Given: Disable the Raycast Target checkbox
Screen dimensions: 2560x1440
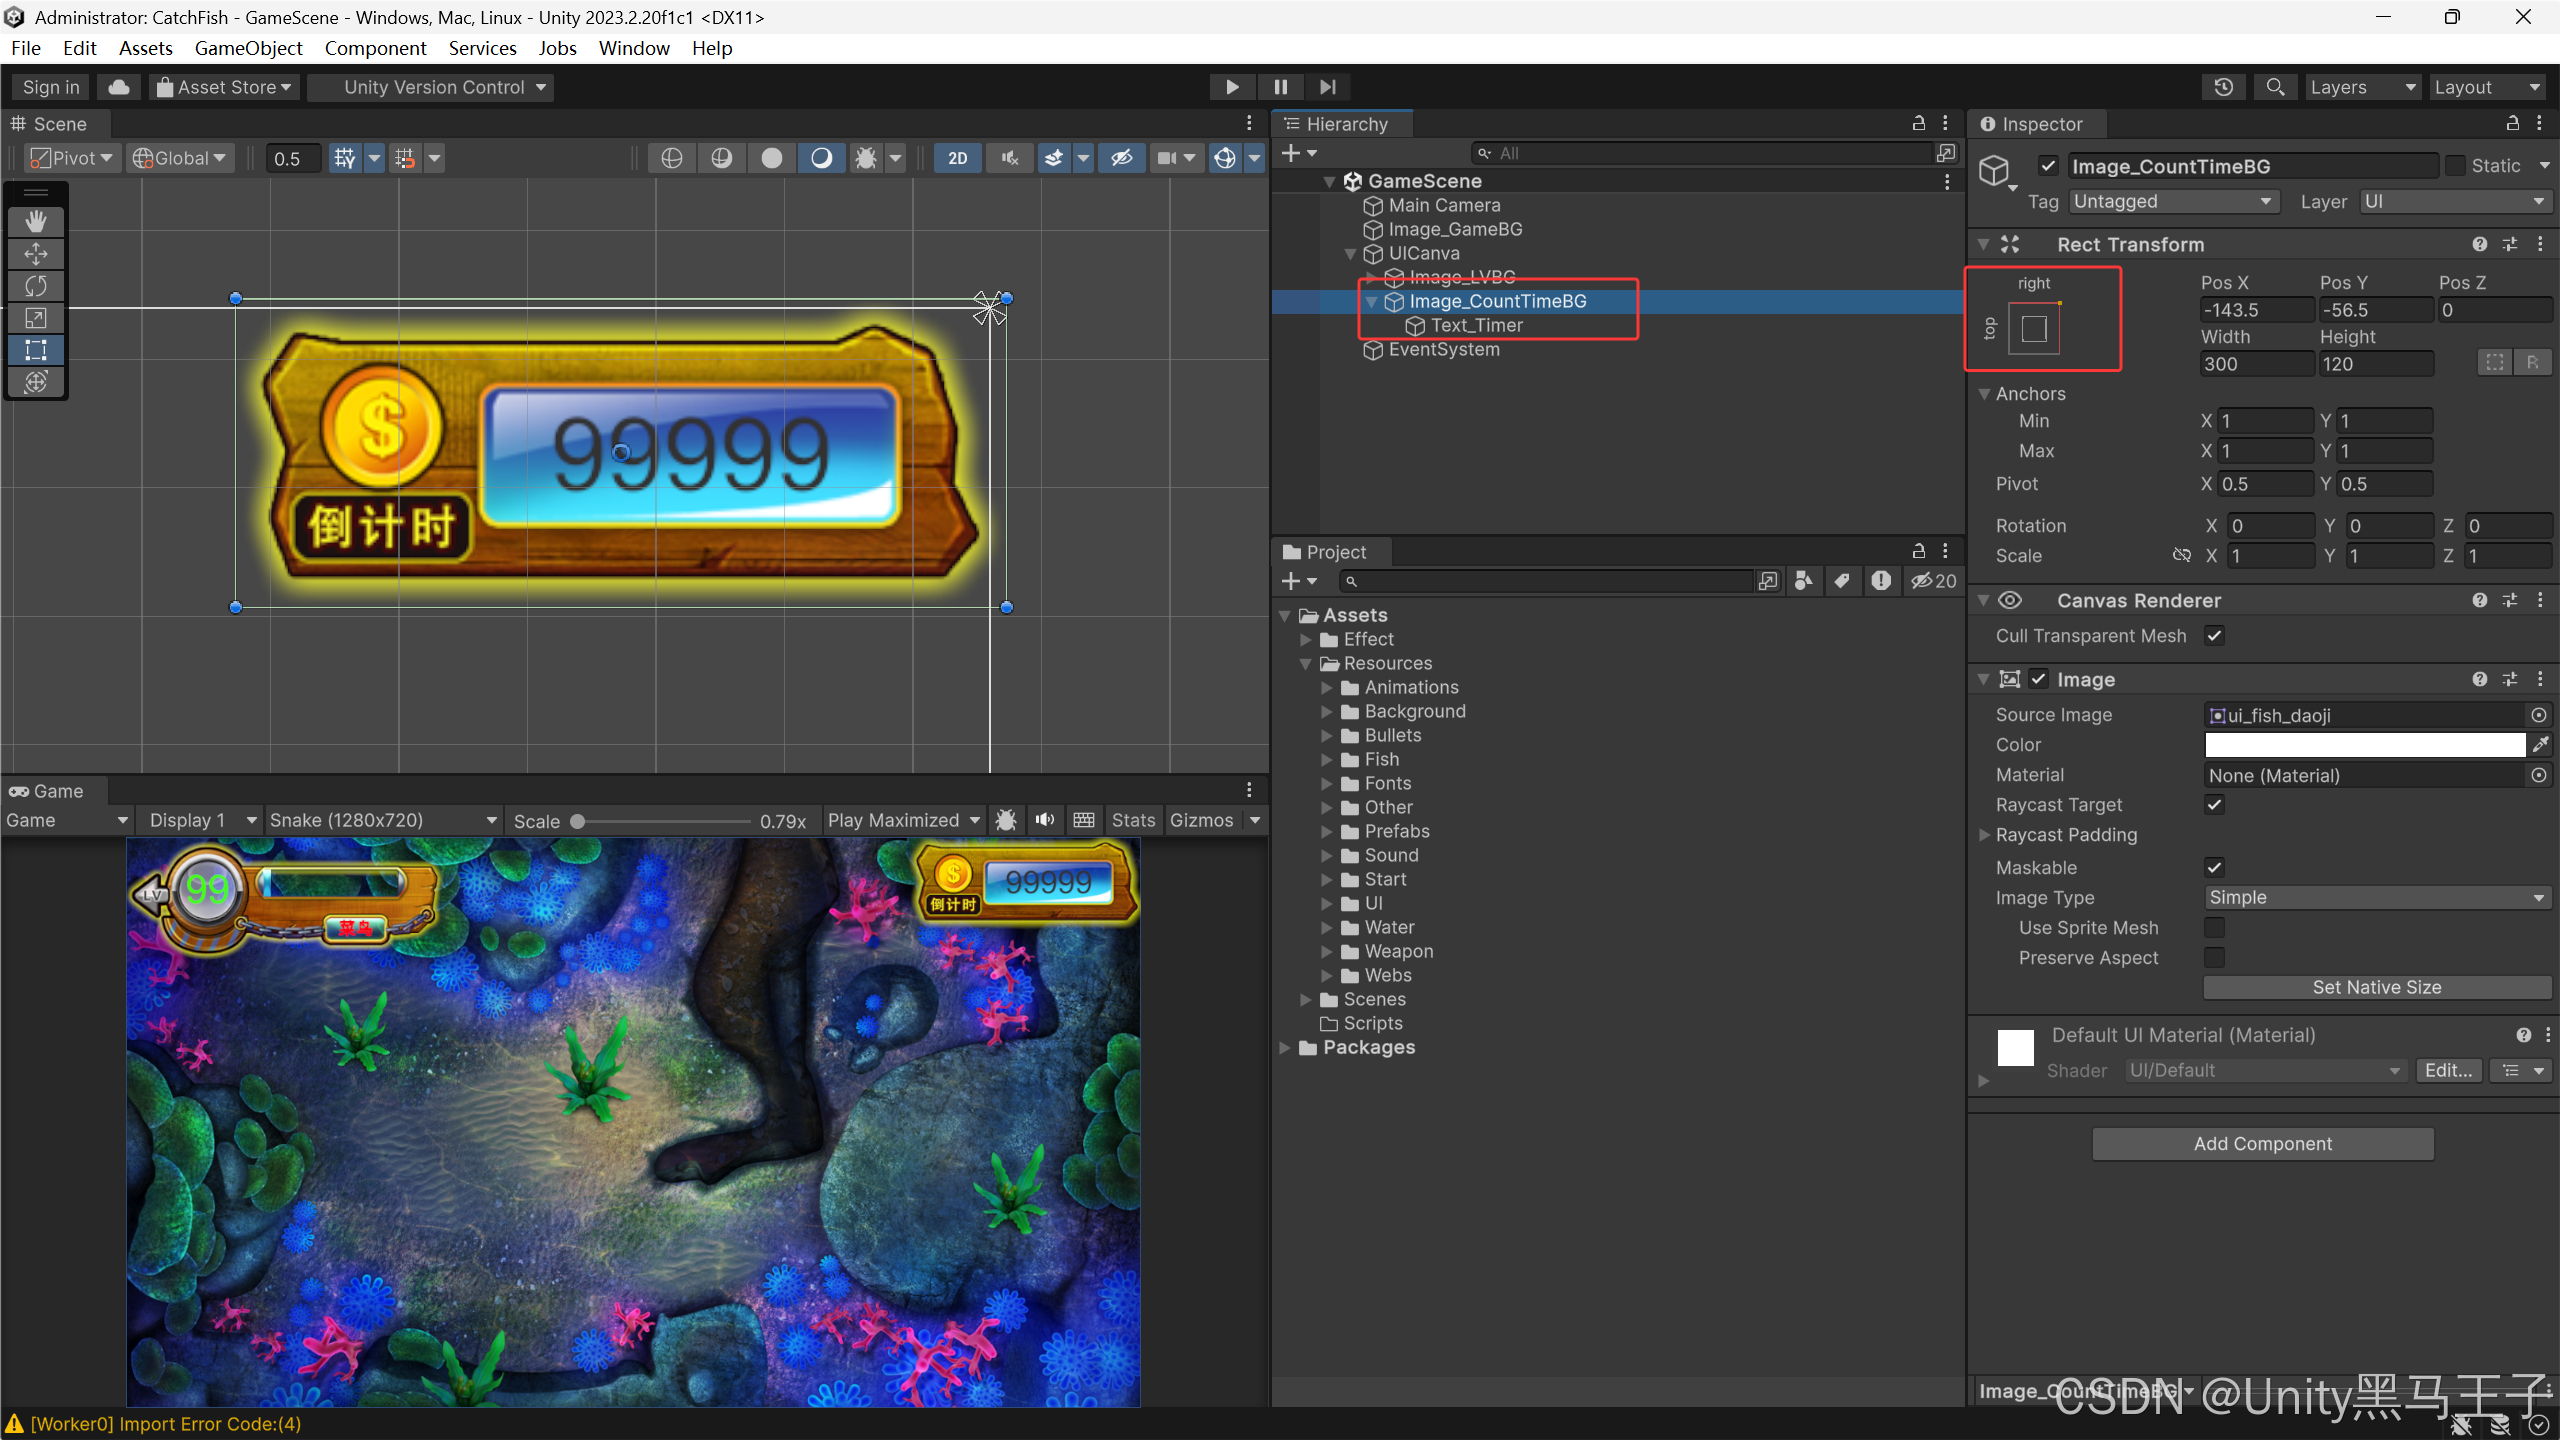Looking at the screenshot, I should click(x=2215, y=805).
